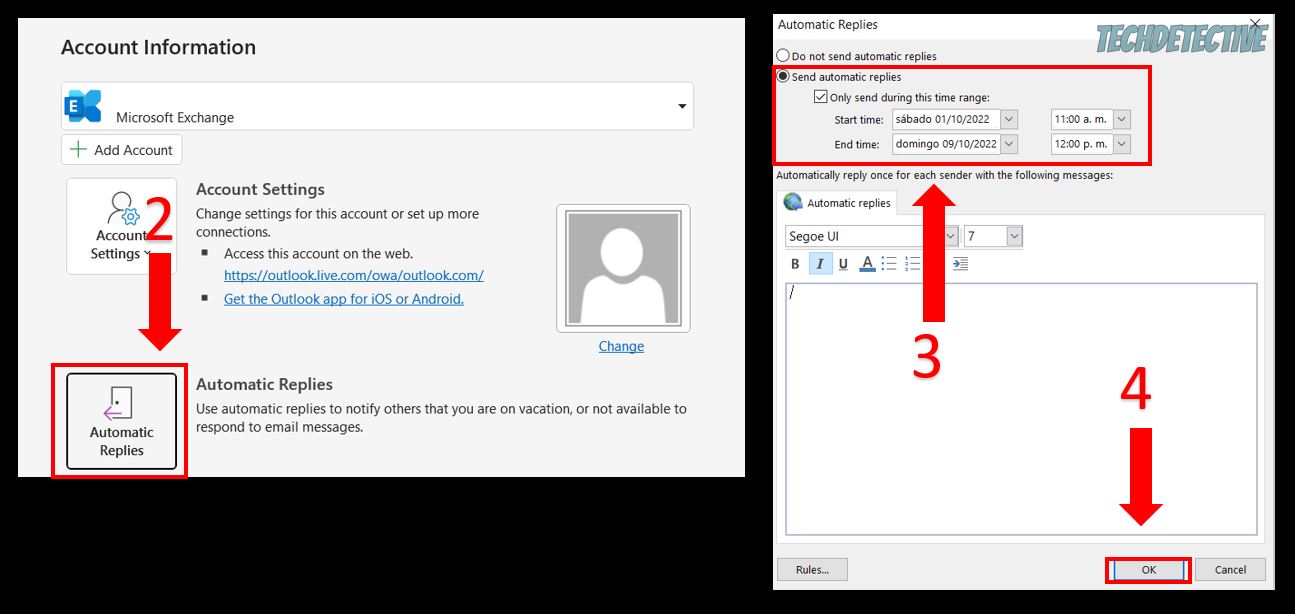The image size is (1295, 614).
Task: Change the font color
Action: click(x=866, y=263)
